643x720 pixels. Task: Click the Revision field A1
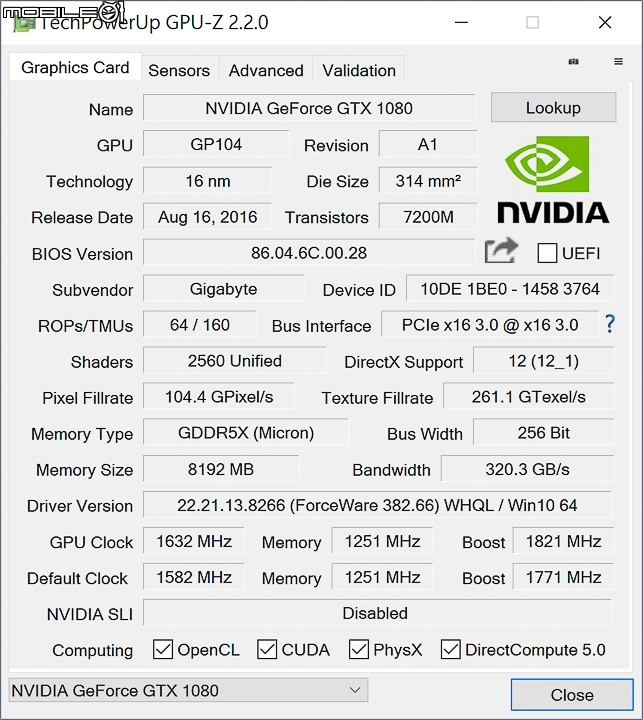click(428, 144)
